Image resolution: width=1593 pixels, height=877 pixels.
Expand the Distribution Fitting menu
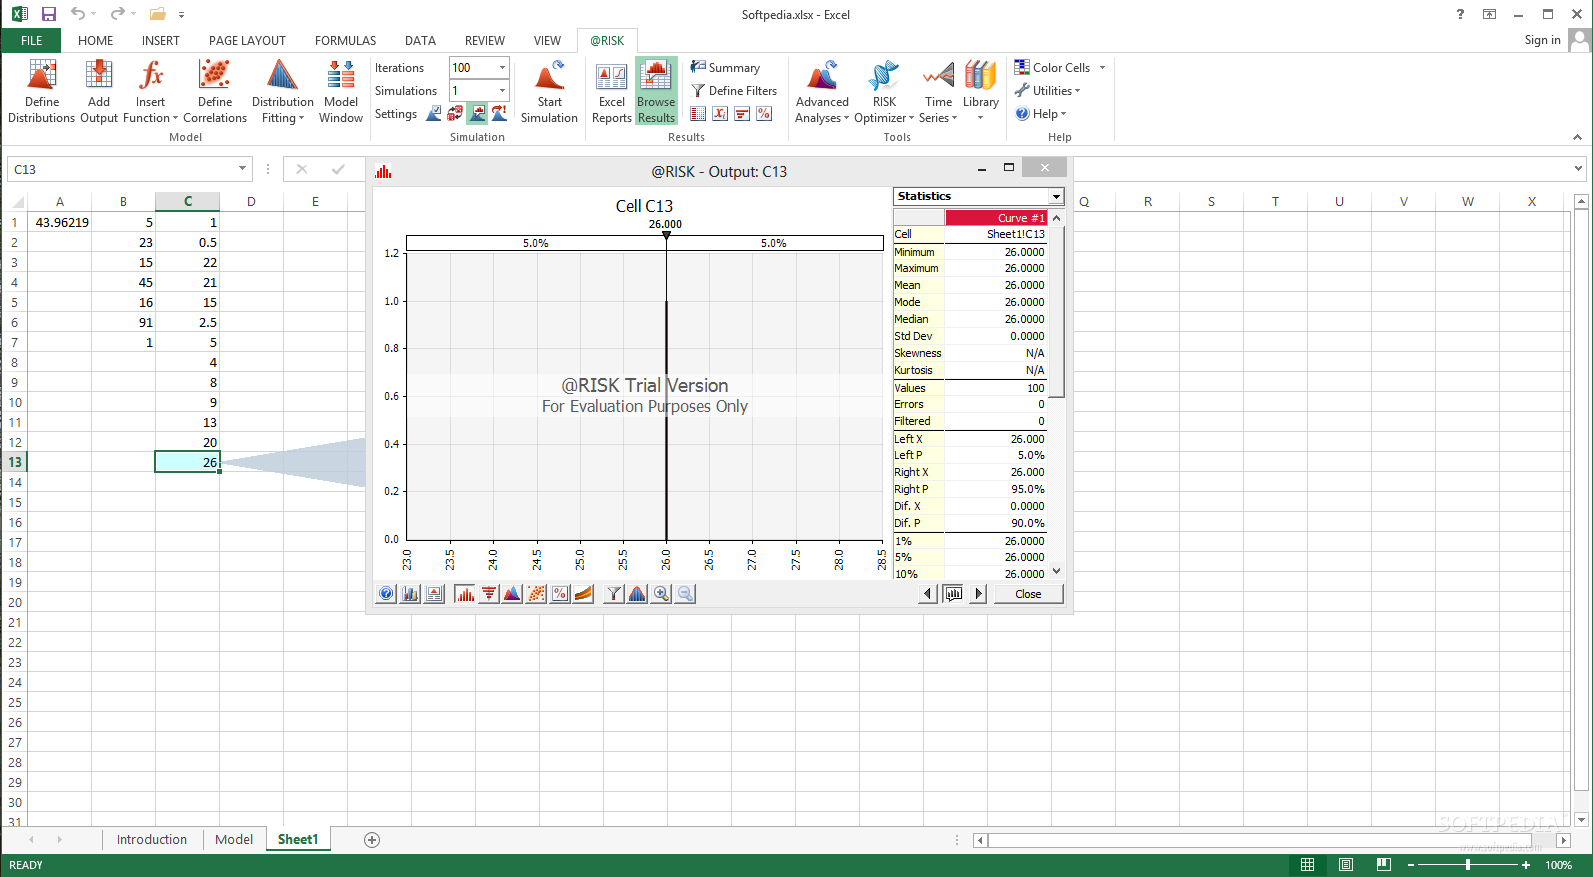(x=282, y=91)
